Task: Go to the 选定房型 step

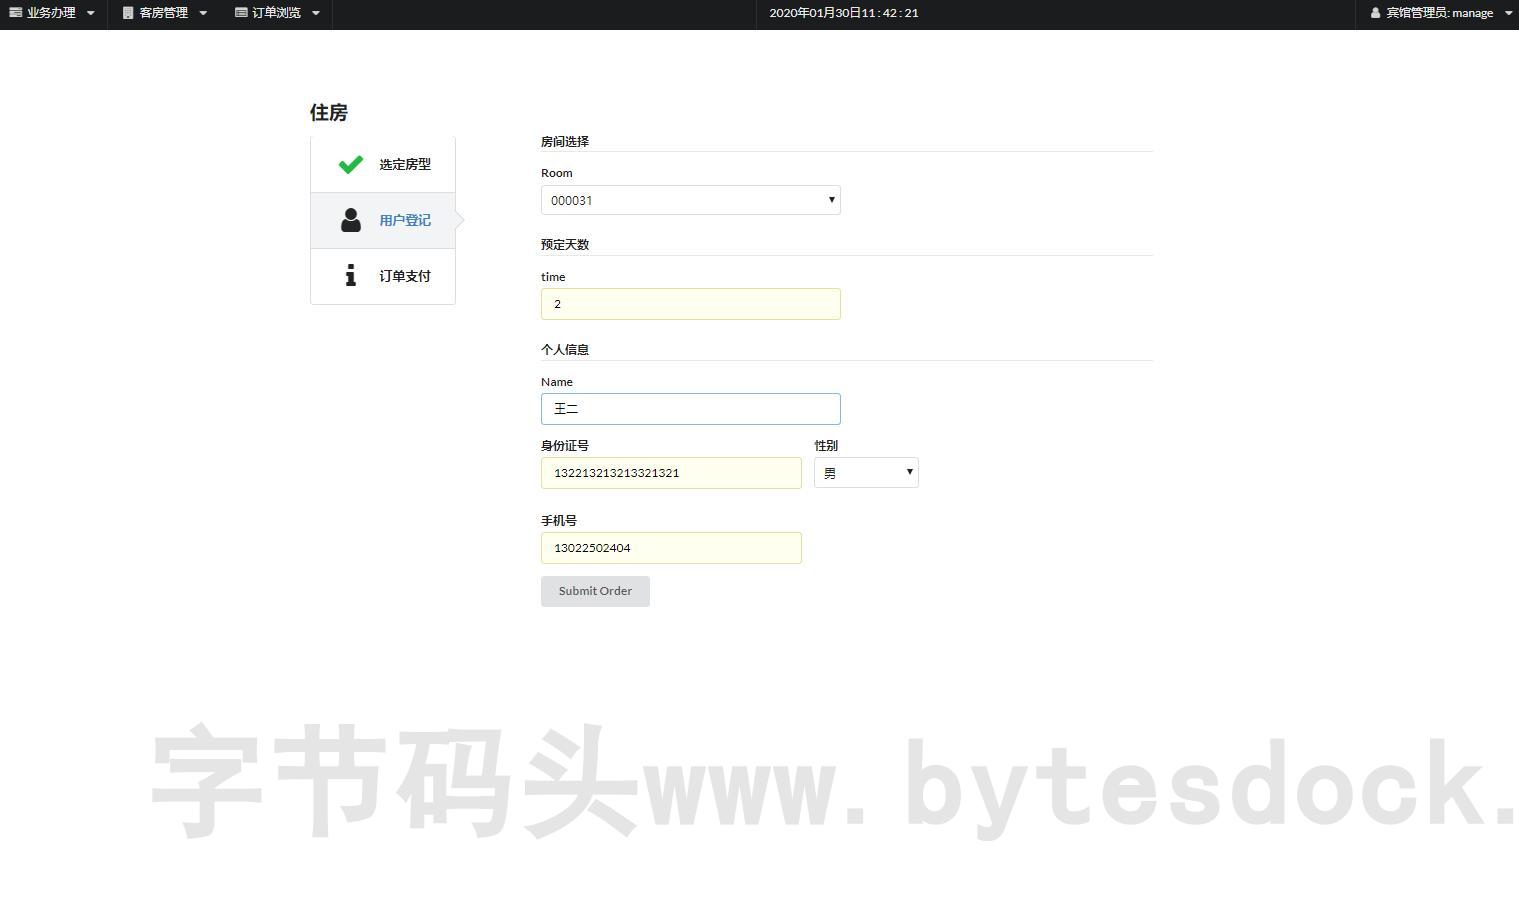Action: click(x=383, y=165)
